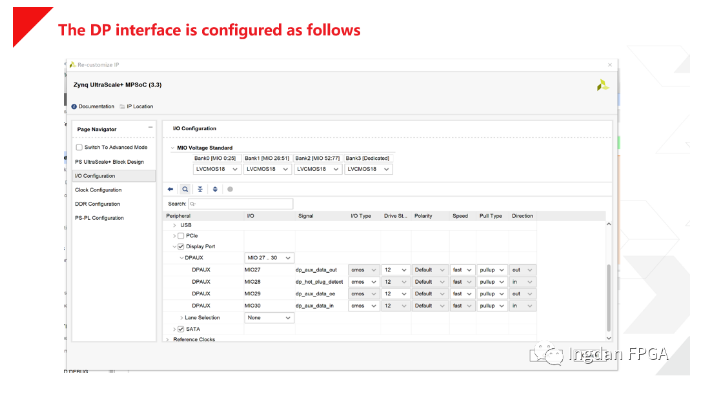Open Bank3 Dedicated voltage dropdown
Screen dimensions: 708x394
click(368, 169)
